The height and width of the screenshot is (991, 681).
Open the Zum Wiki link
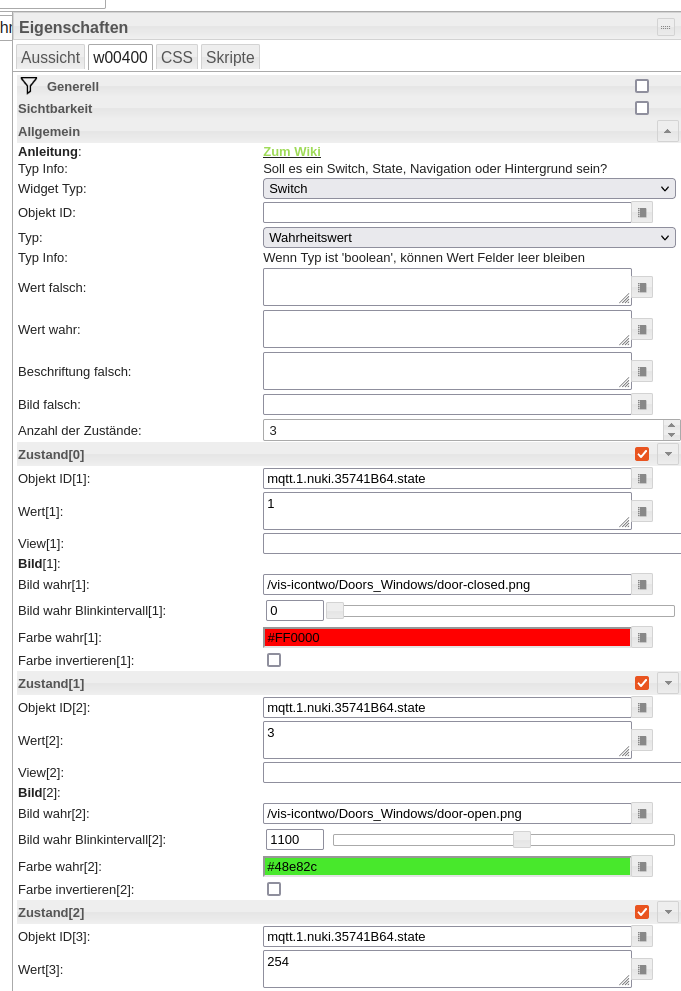(292, 152)
